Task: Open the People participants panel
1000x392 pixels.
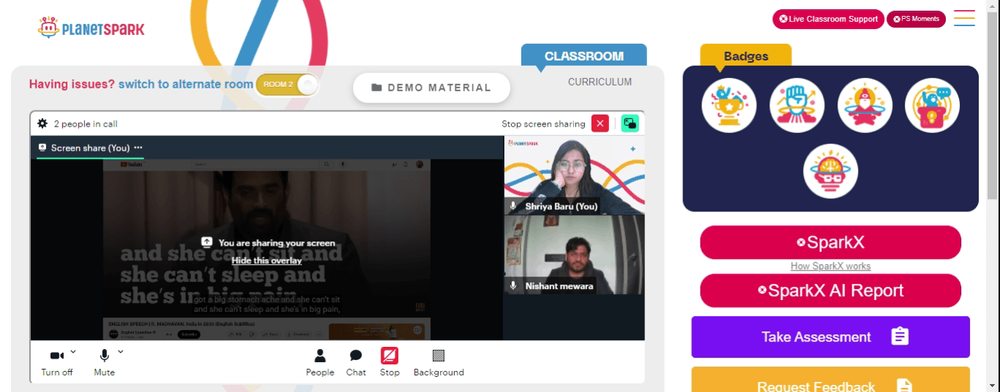Action: coord(320,363)
